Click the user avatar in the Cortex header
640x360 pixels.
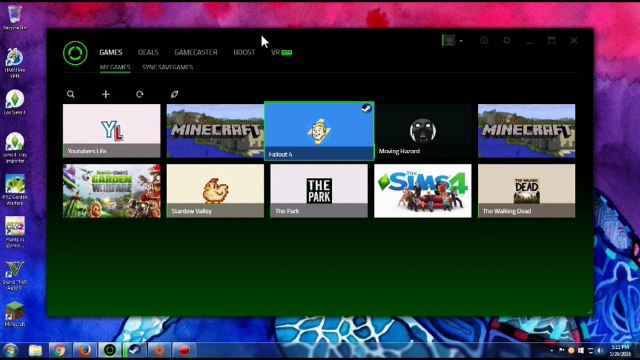point(449,40)
